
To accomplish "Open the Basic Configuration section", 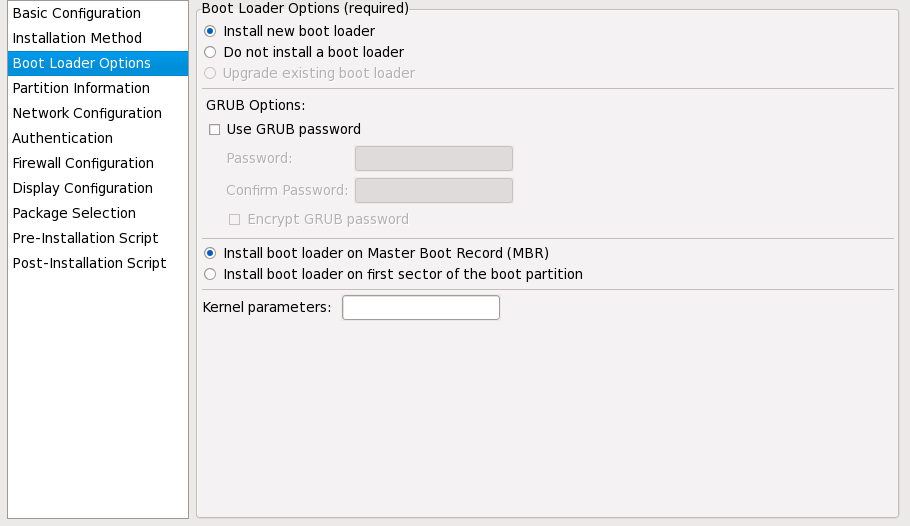I will tap(76, 13).
